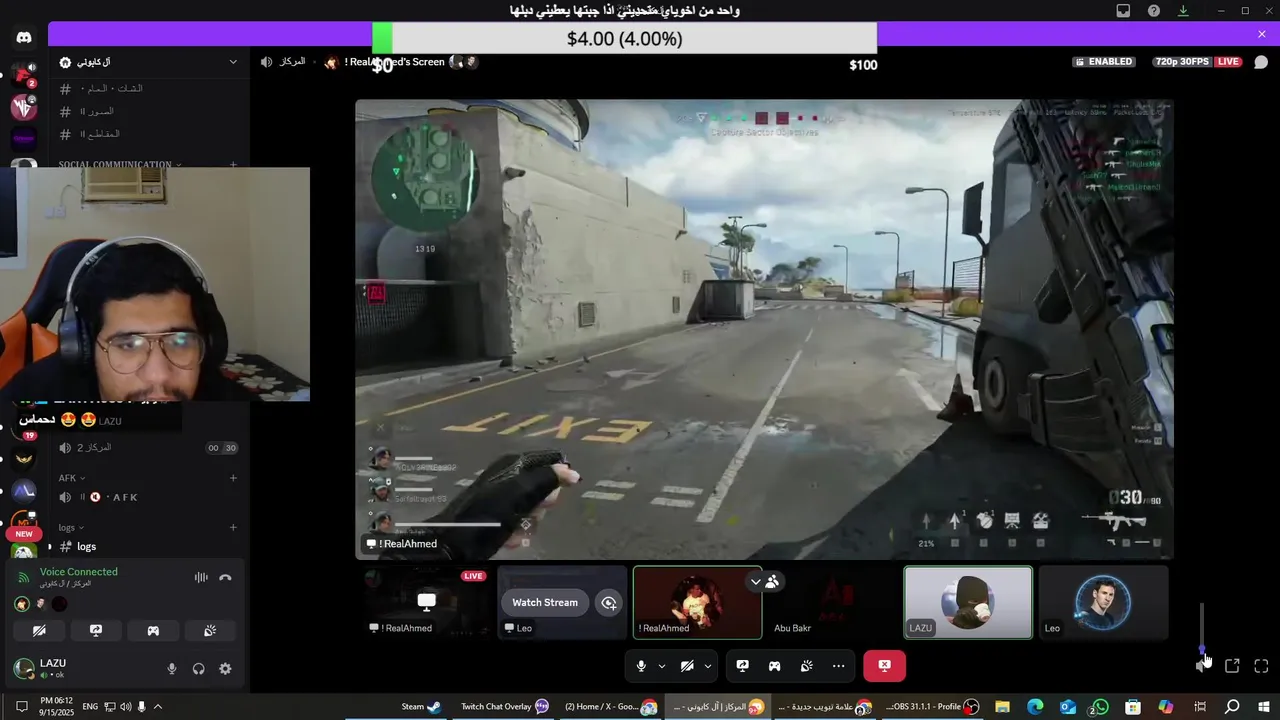Create channel in logs category

233,528
